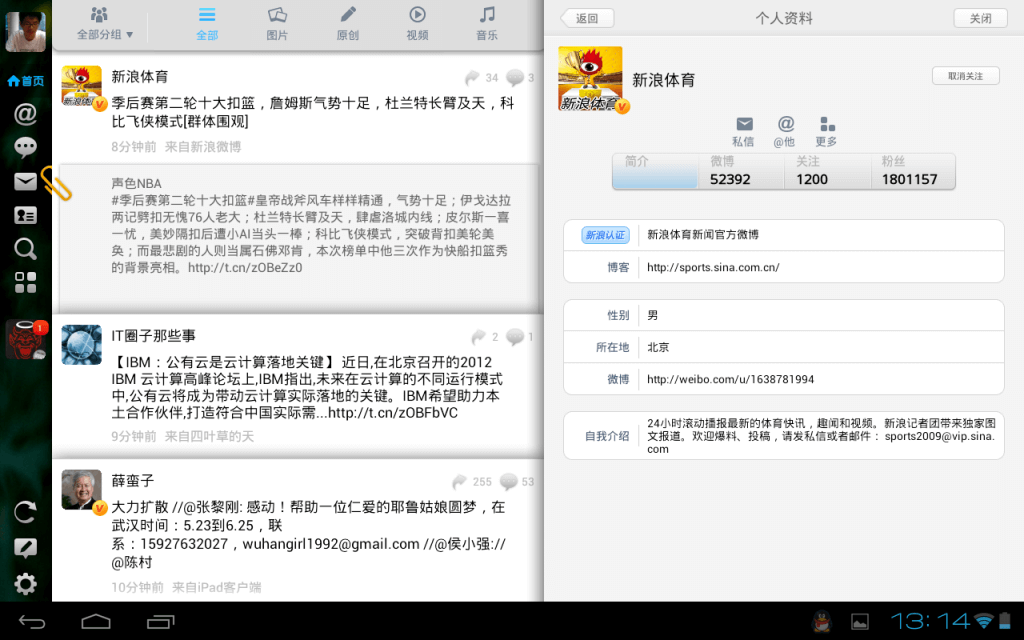Switch to the 原创 tab

(347, 24)
